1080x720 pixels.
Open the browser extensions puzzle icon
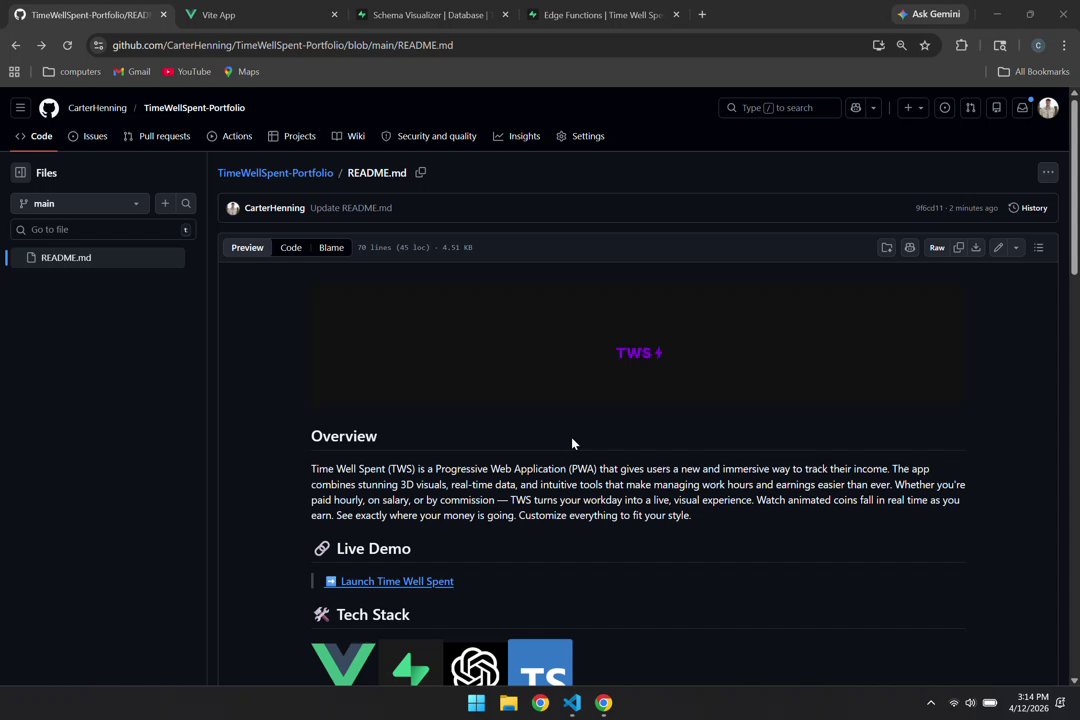pyautogui.click(x=962, y=45)
